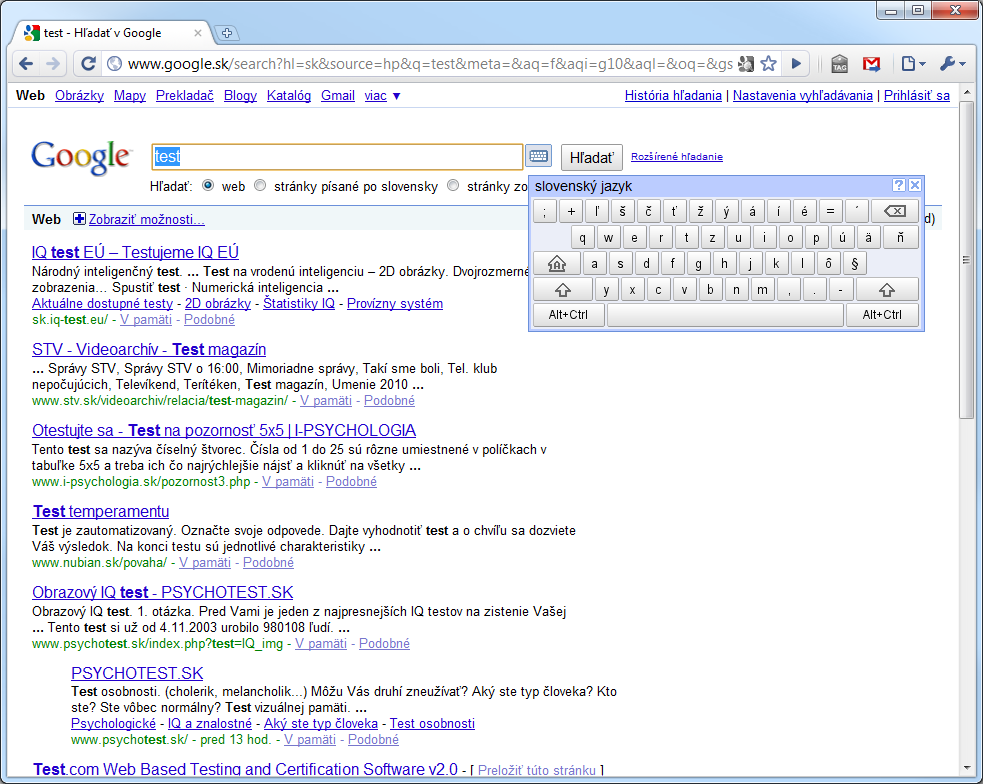
Task: Tap right shift key on virtual keyboard
Action: pos(886,290)
